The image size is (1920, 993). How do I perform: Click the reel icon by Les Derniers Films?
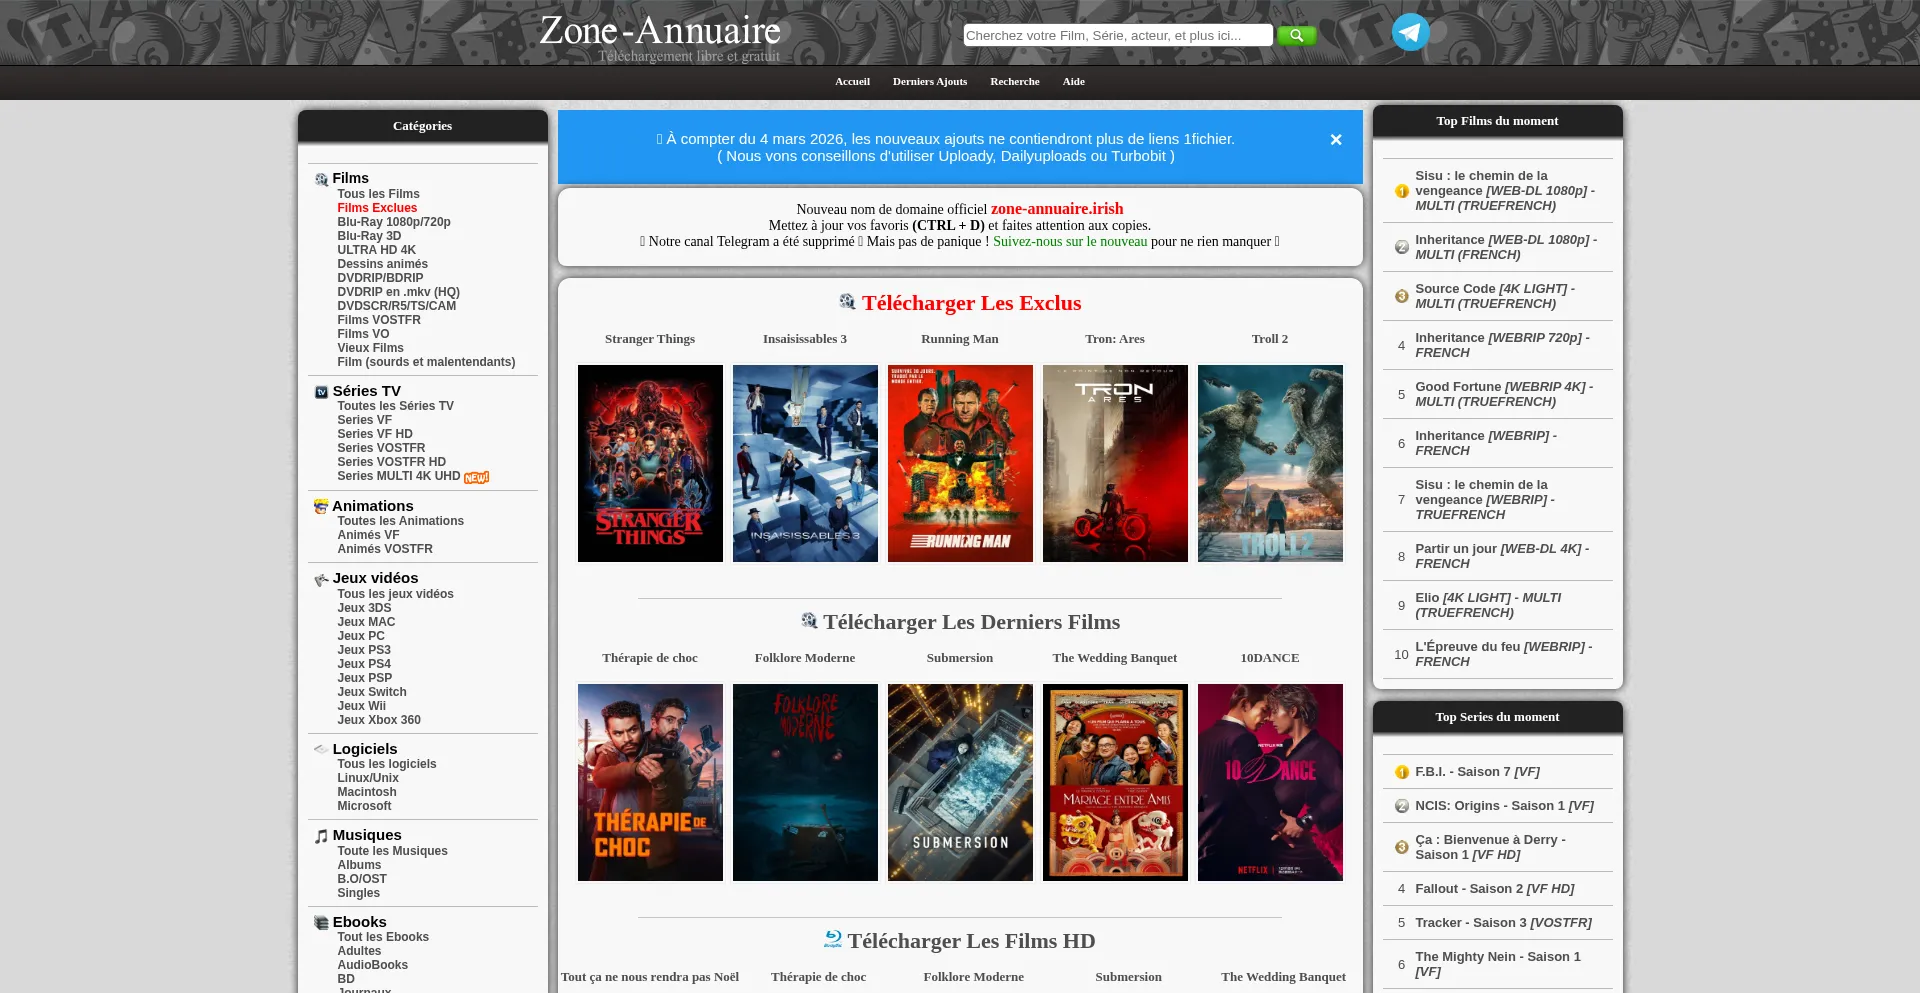pos(809,620)
